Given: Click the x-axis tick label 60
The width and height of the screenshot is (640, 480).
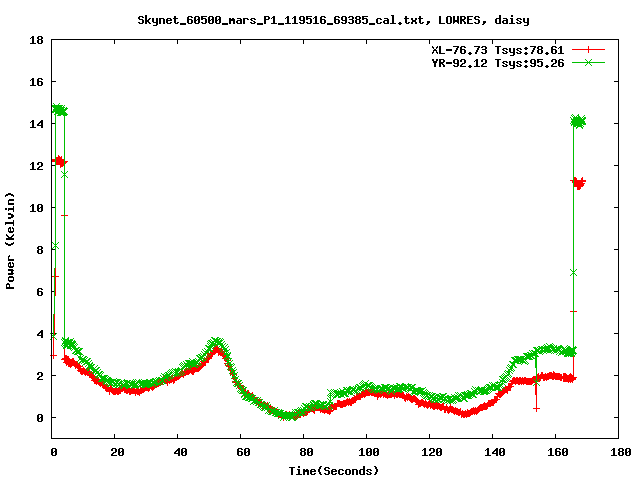Looking at the screenshot, I should (x=243, y=452).
